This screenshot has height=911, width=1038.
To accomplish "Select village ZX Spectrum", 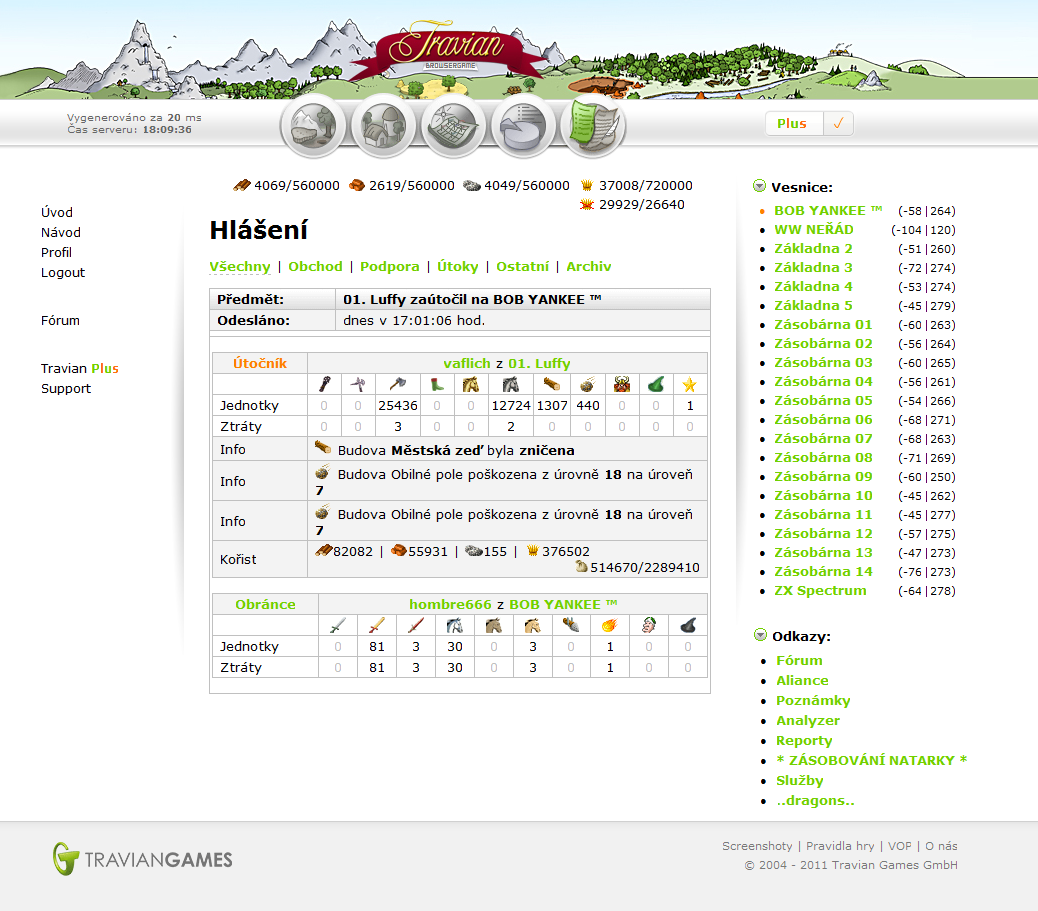I will 820,590.
